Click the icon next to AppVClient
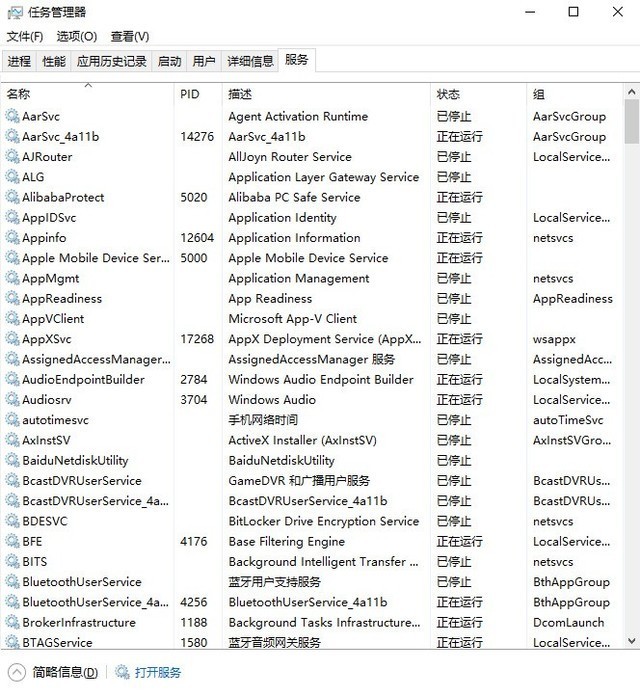 [x=12, y=319]
